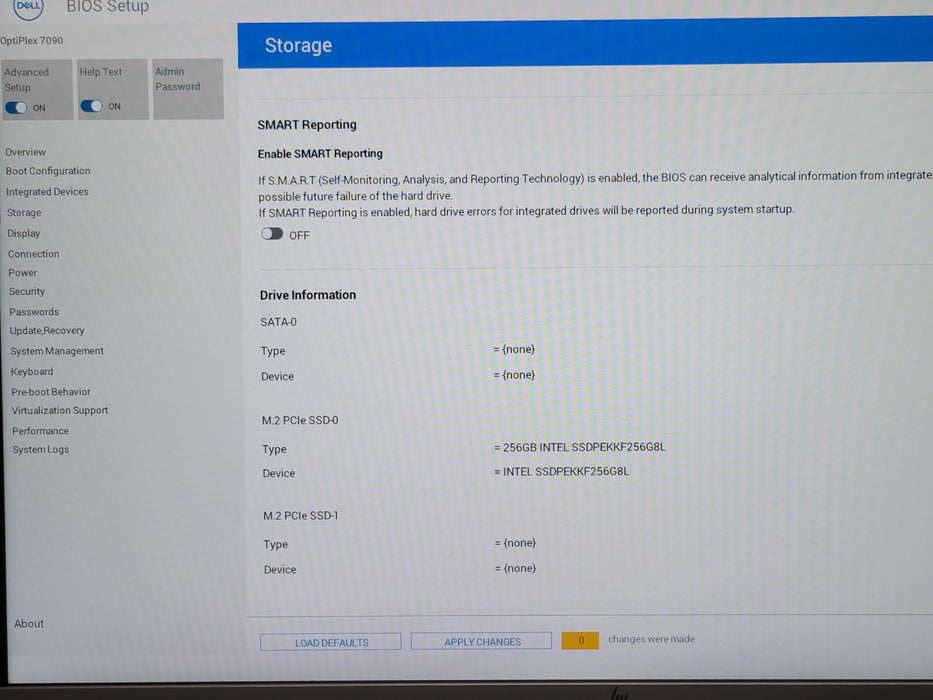Click the SATA-0 Type {none} value
Image resolution: width=933 pixels, height=700 pixels.
(x=514, y=349)
